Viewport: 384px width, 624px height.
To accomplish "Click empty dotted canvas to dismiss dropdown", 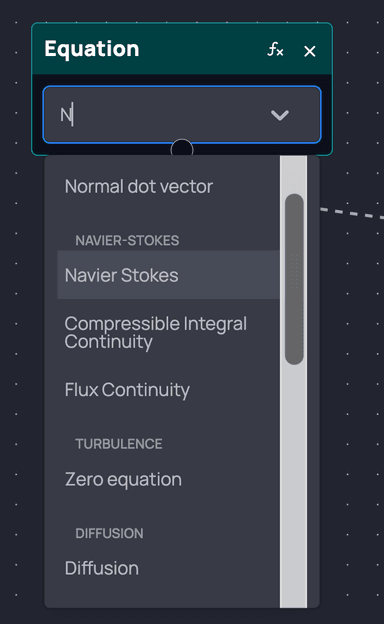I will pyautogui.click(x=354, y=398).
